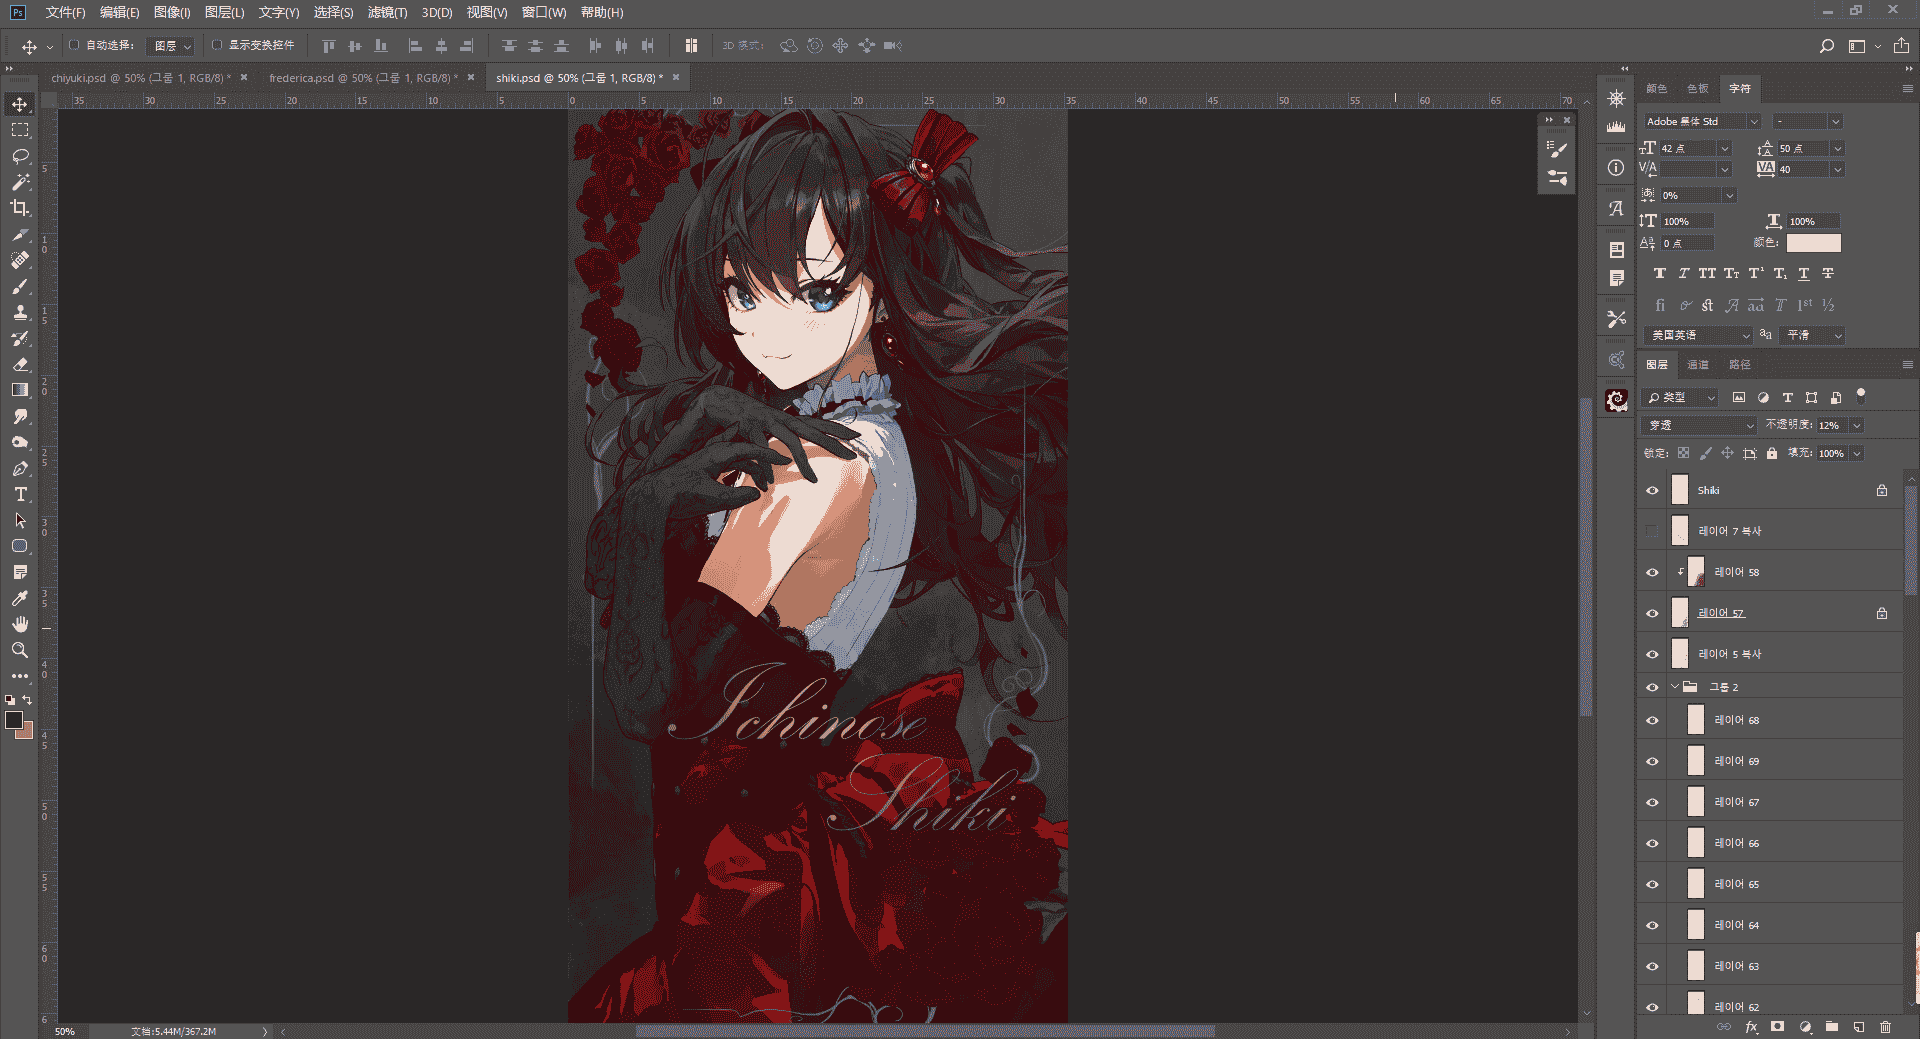Image resolution: width=1920 pixels, height=1039 pixels.
Task: Open the layer style fx menu
Action: tap(1751, 1027)
